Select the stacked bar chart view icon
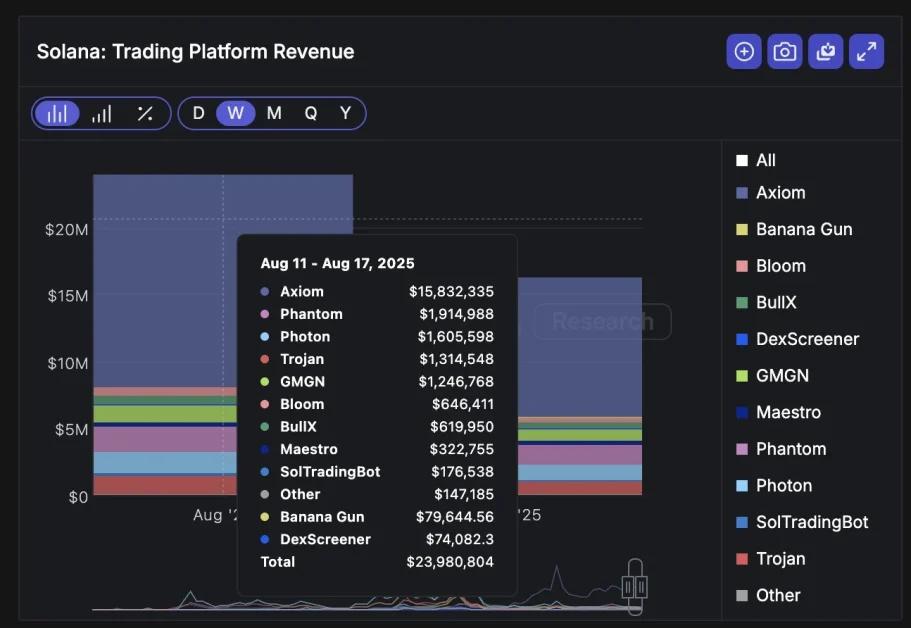Image resolution: width=911 pixels, height=628 pixels. (x=57, y=113)
